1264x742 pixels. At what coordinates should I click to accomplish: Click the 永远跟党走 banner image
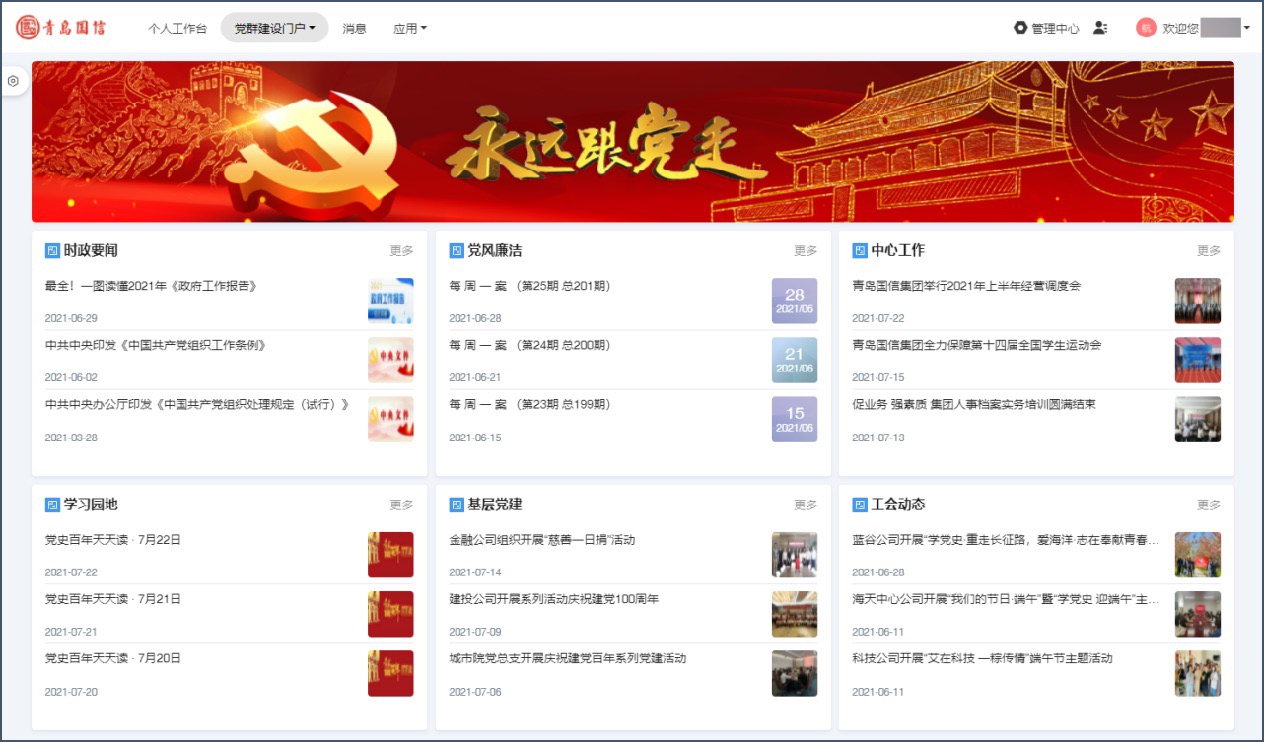point(632,141)
